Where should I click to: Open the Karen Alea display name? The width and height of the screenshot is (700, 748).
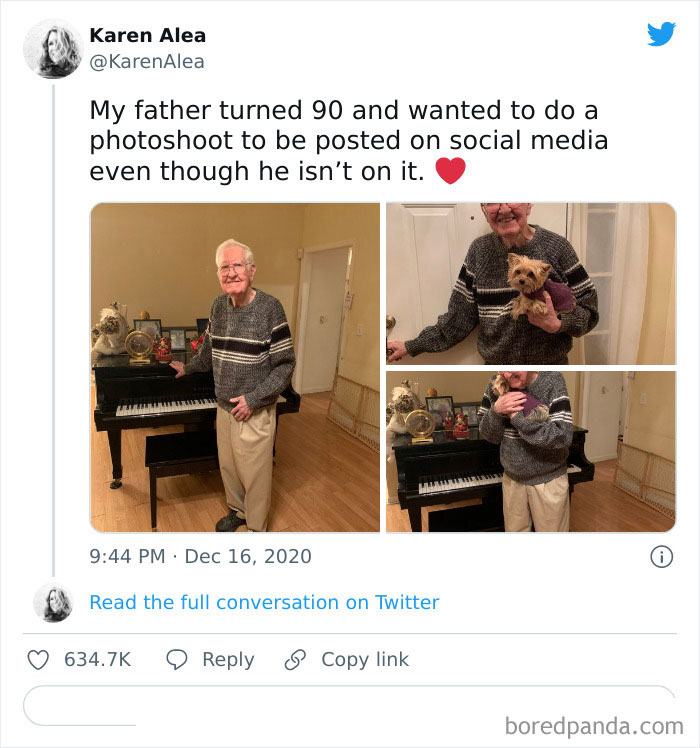coord(147,35)
